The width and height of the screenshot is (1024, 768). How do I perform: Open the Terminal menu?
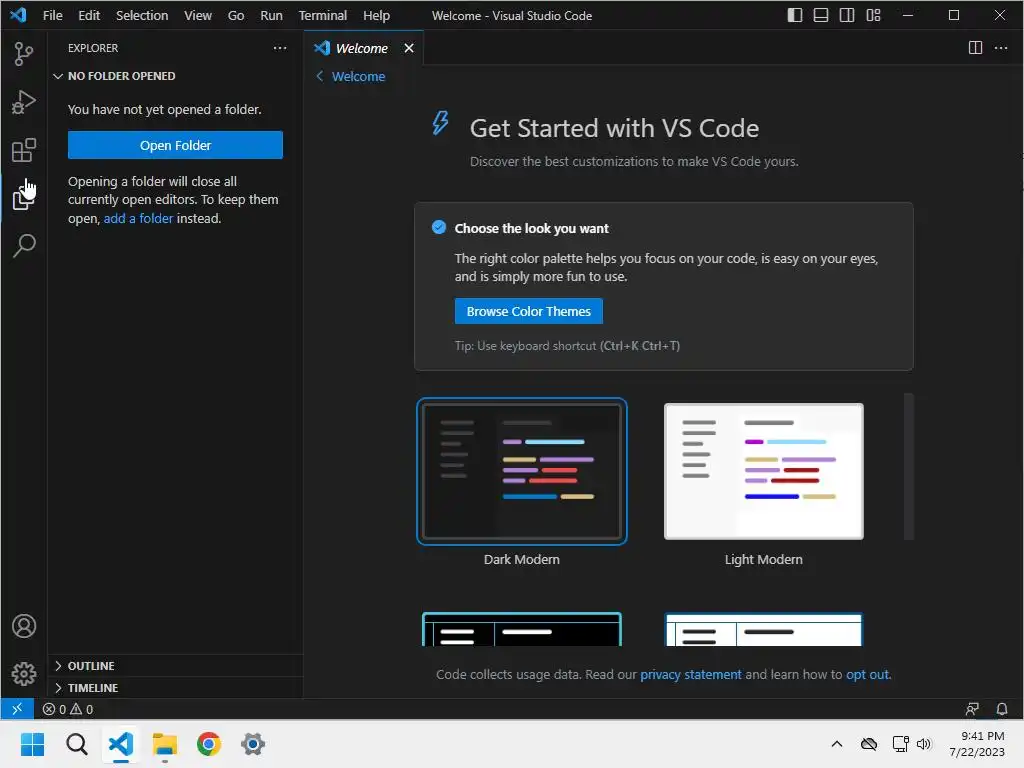tap(323, 15)
